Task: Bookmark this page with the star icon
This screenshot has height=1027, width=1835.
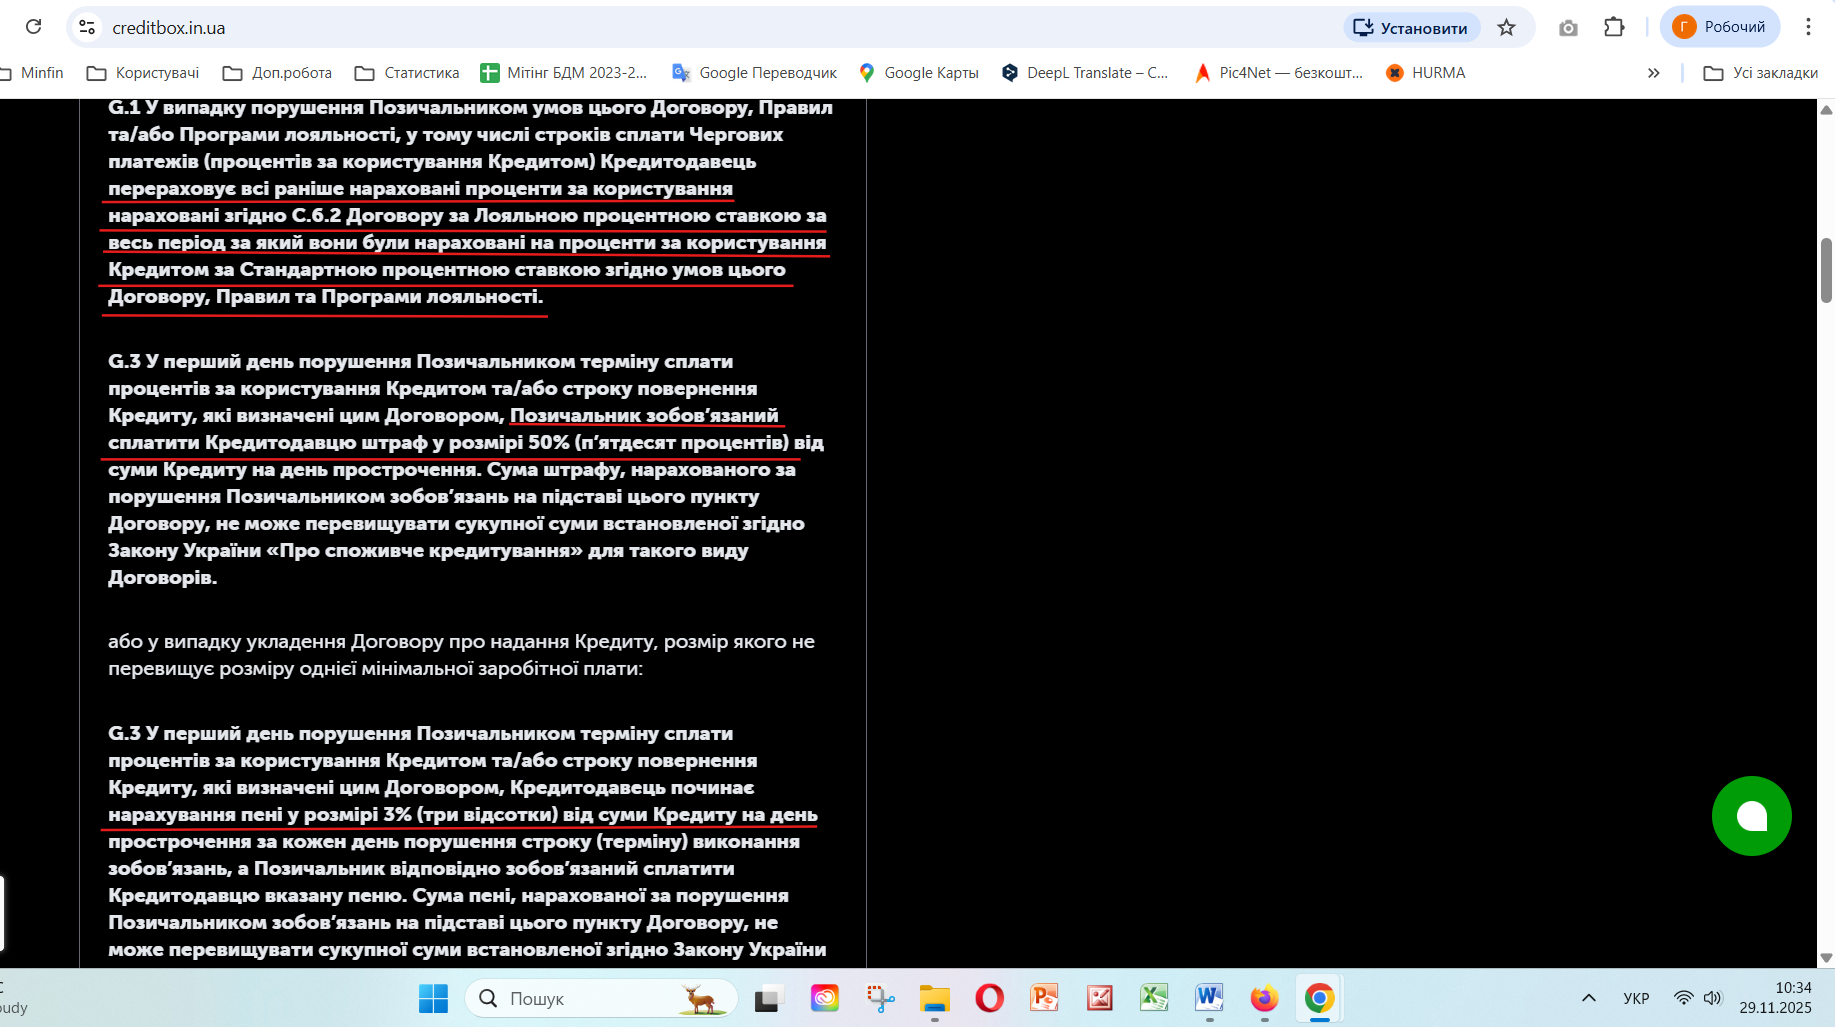Action: coord(1507,28)
